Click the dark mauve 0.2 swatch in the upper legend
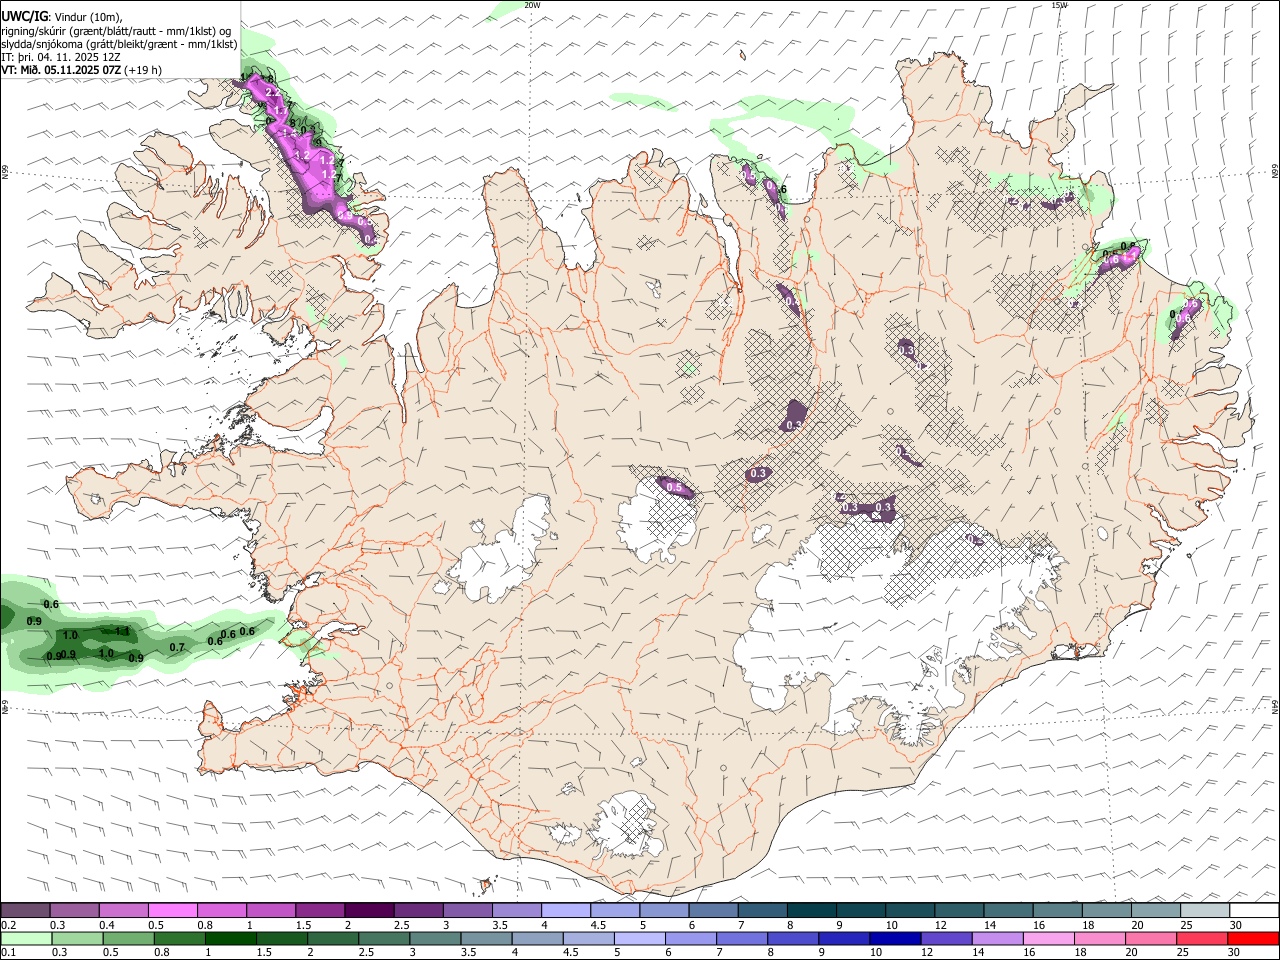 (25, 911)
